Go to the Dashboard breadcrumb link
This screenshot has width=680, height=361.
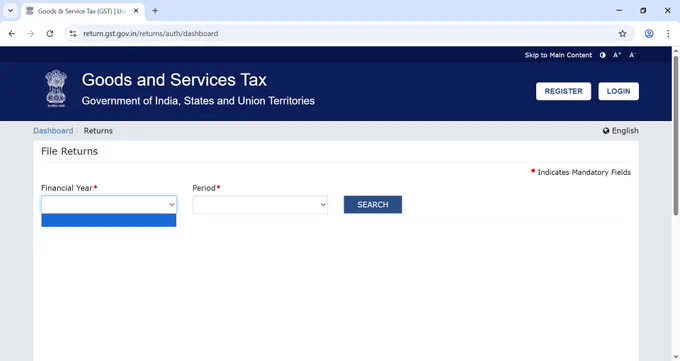[x=53, y=131]
